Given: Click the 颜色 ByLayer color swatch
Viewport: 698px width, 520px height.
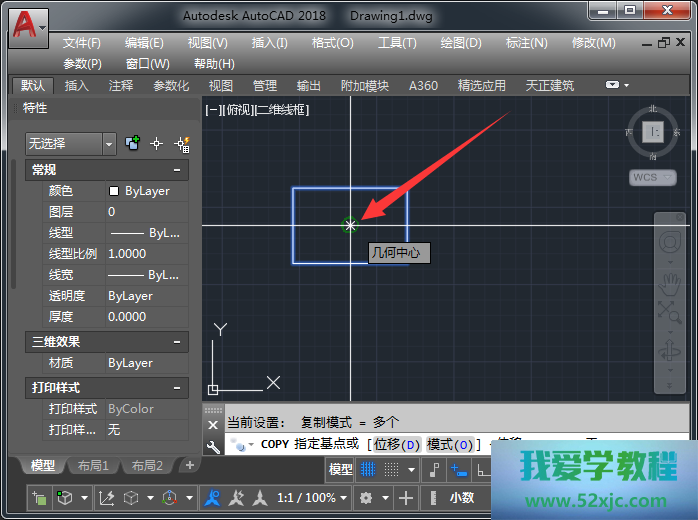Looking at the screenshot, I should 114,191.
